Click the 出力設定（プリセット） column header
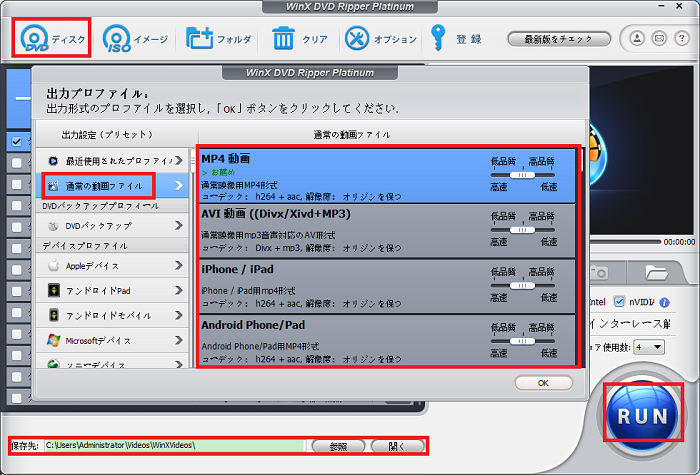 tap(107, 134)
